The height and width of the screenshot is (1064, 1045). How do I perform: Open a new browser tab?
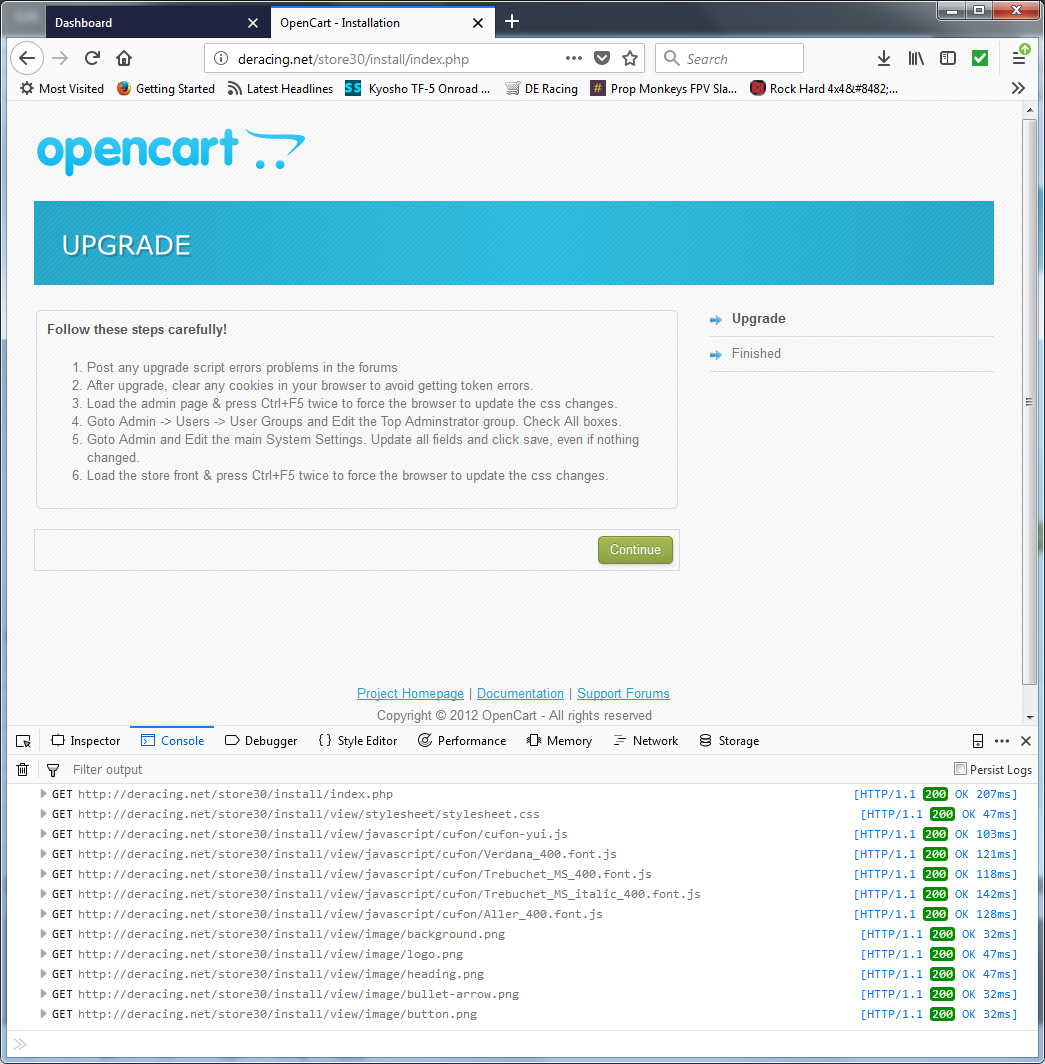pyautogui.click(x=512, y=22)
